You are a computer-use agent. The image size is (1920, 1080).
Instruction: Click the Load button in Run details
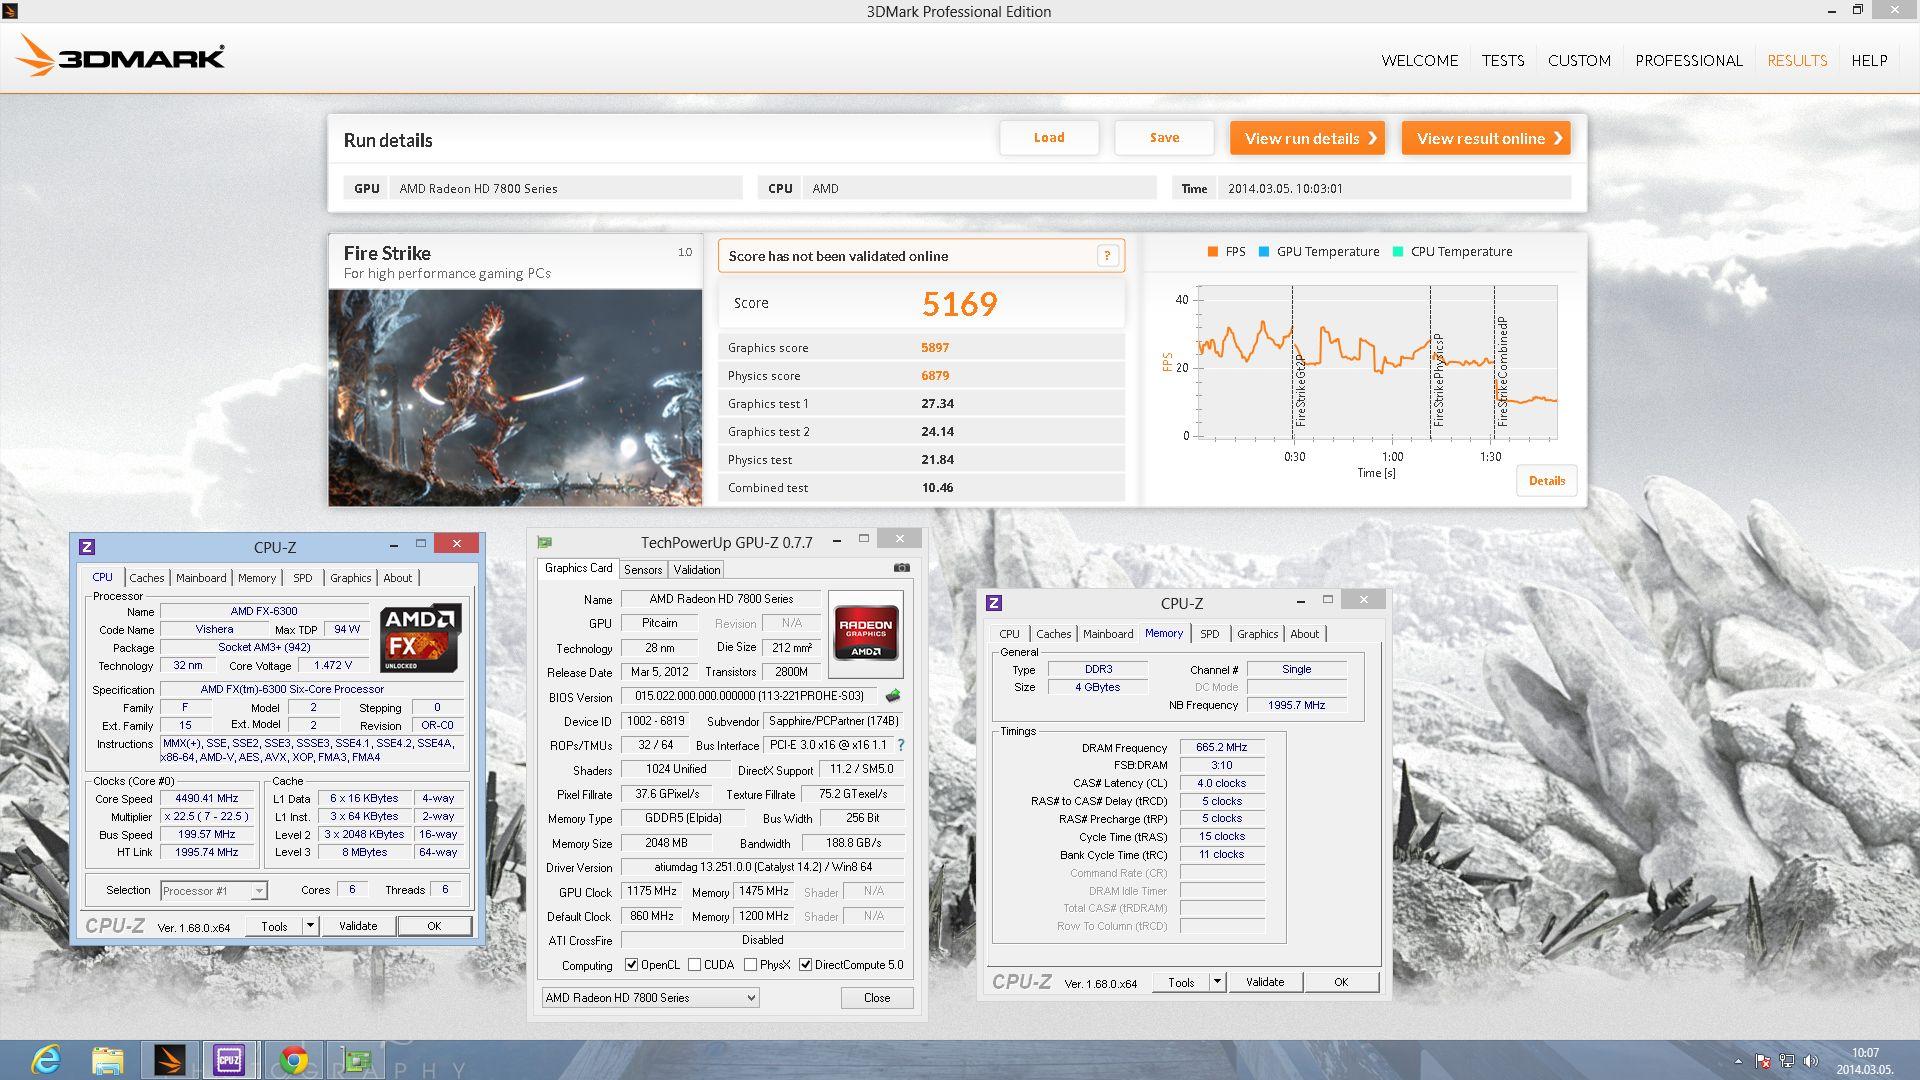pyautogui.click(x=1049, y=138)
